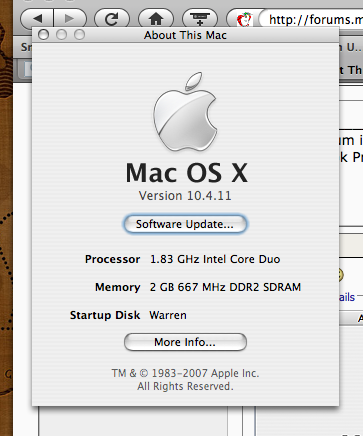Click the Version 10.4.11 text
Viewport: 363px width, 436px height.
(x=185, y=196)
